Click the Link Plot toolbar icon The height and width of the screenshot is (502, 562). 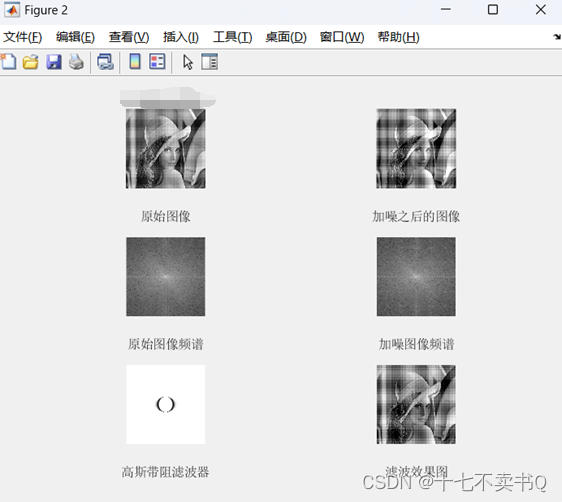105,62
